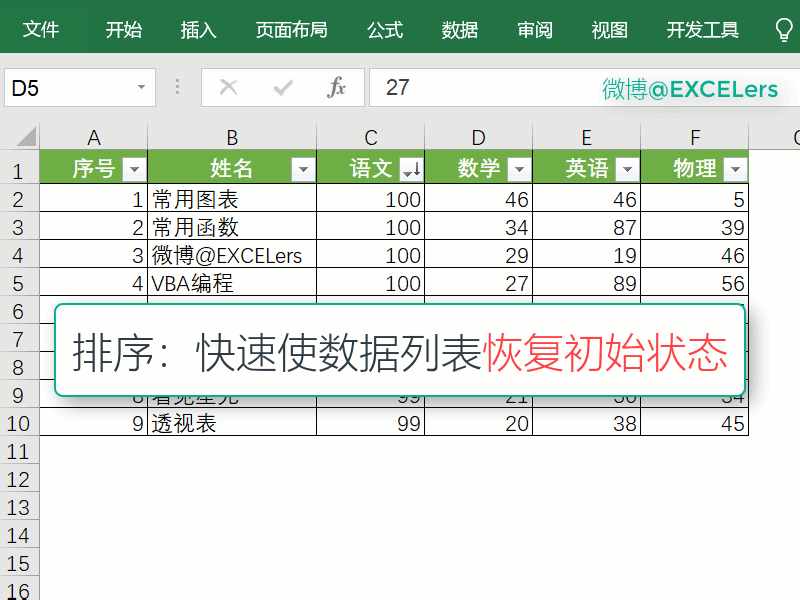Open the 文件 menu tab

41,30
